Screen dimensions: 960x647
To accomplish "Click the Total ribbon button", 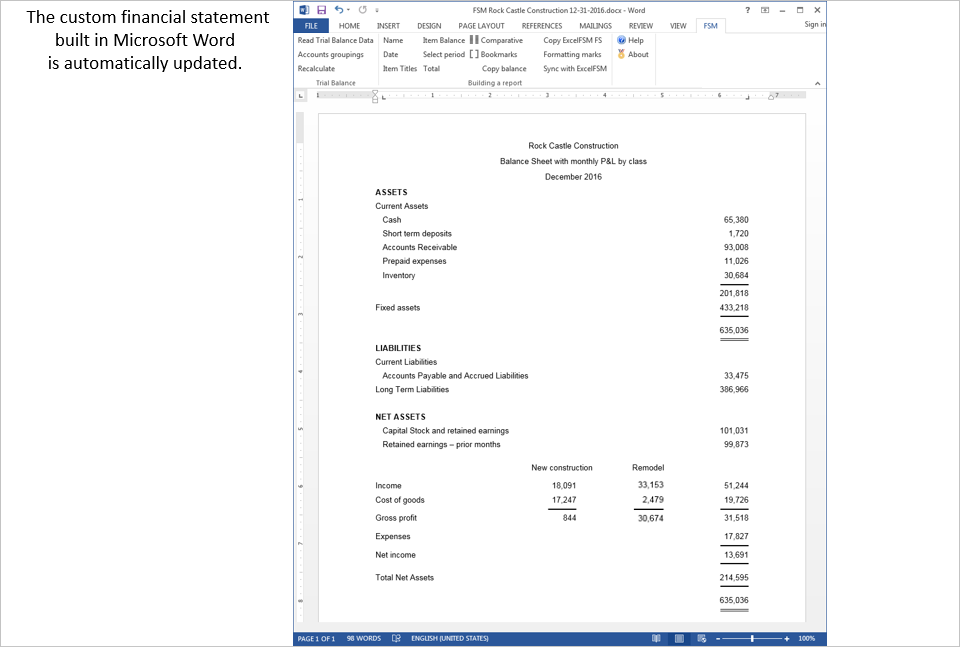I will [432, 69].
